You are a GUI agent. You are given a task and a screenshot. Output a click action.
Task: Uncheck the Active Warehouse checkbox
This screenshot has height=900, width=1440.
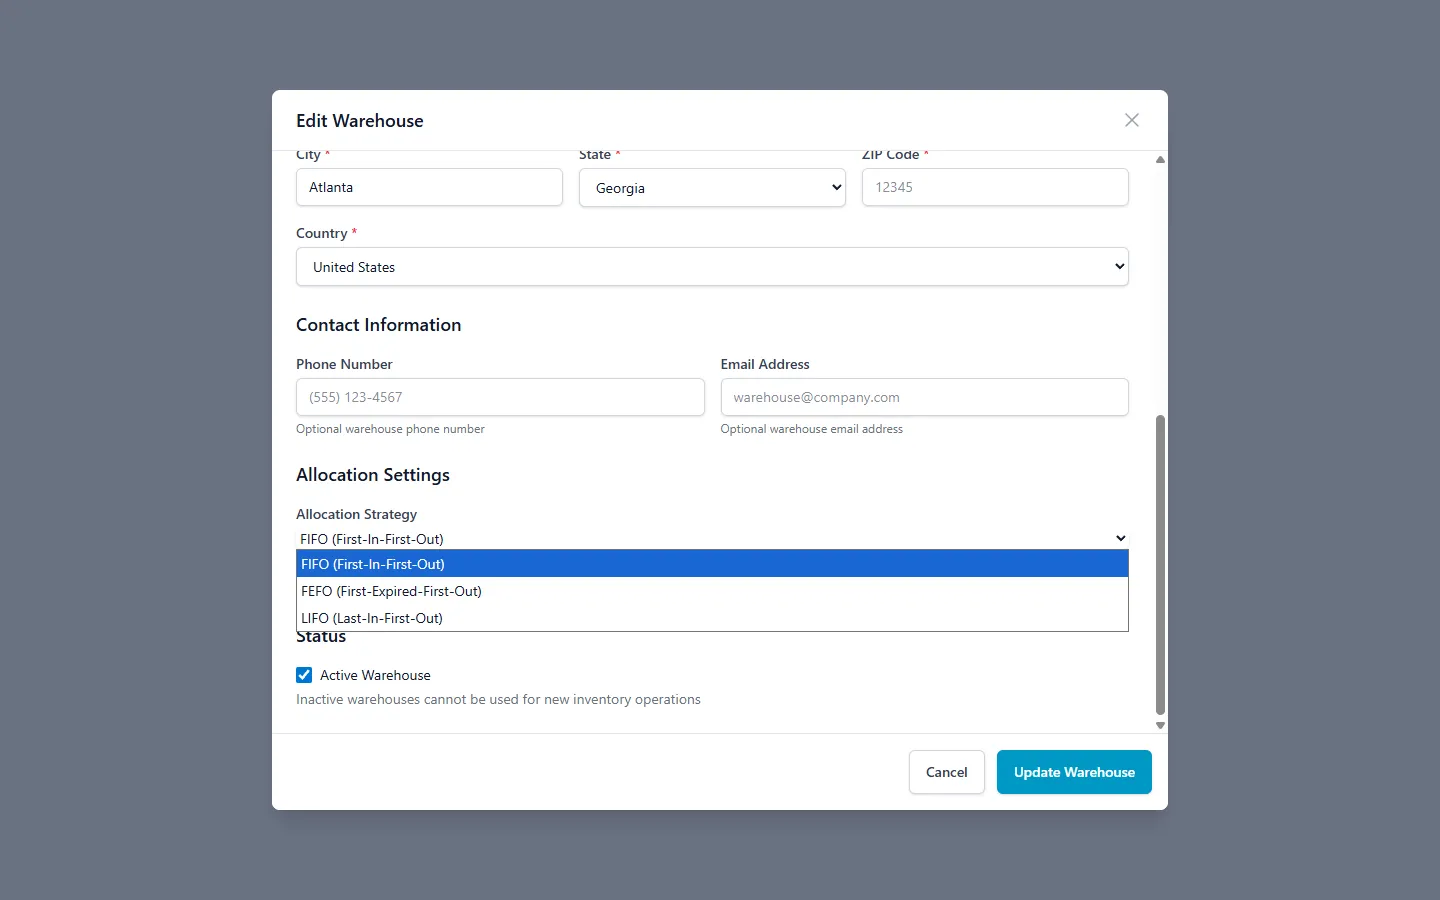point(304,675)
